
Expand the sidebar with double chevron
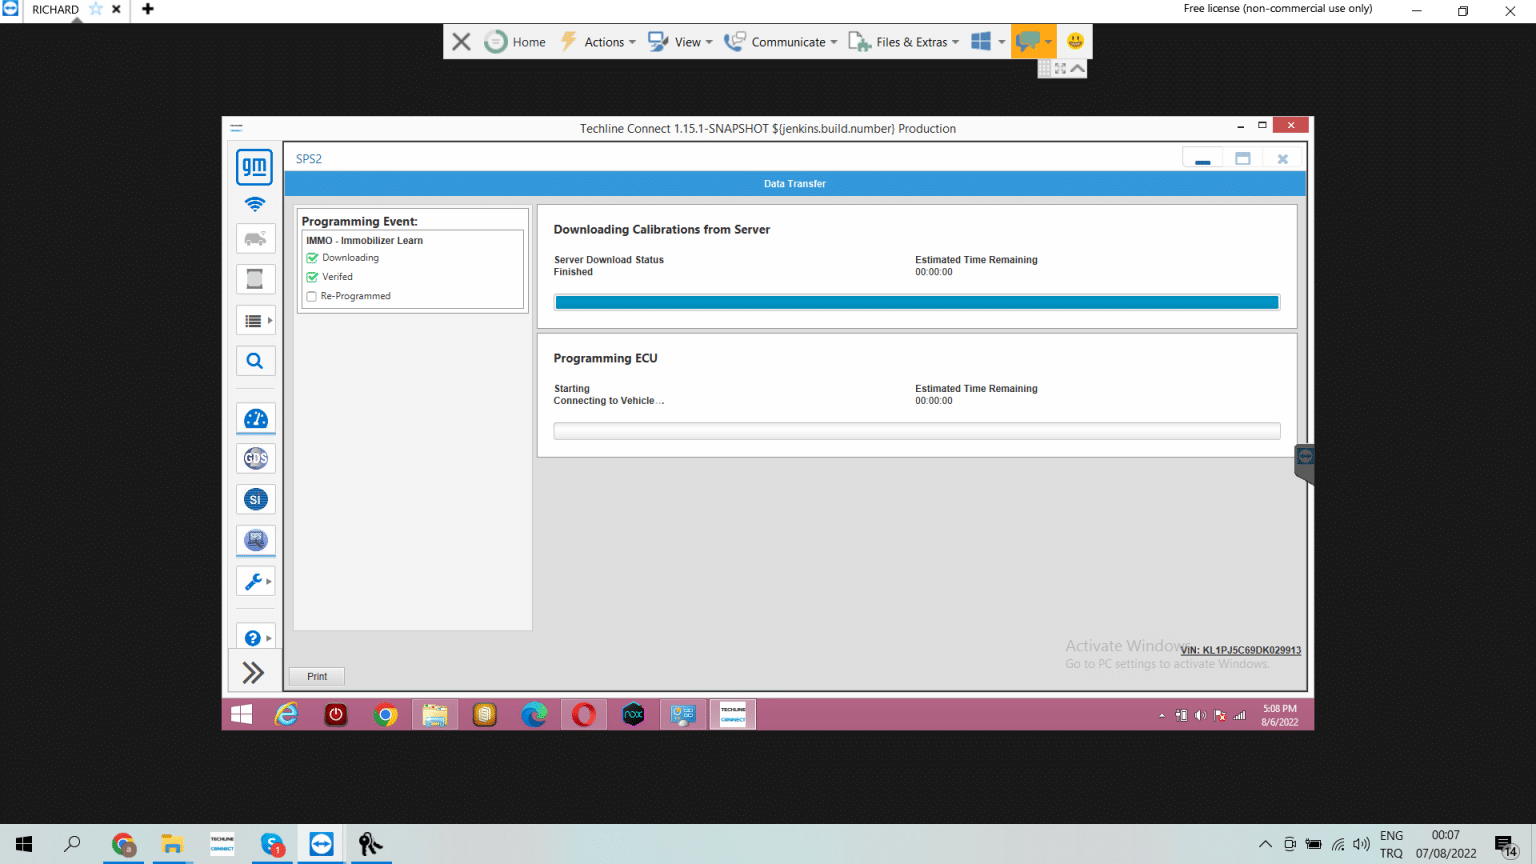click(253, 673)
